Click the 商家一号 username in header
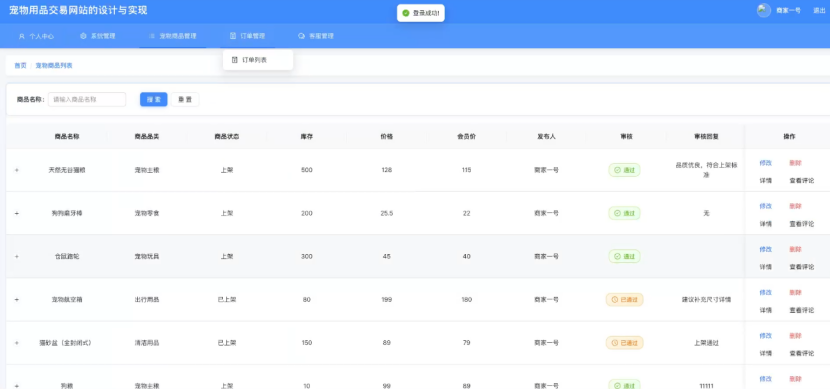The height and width of the screenshot is (389, 830). click(x=788, y=11)
